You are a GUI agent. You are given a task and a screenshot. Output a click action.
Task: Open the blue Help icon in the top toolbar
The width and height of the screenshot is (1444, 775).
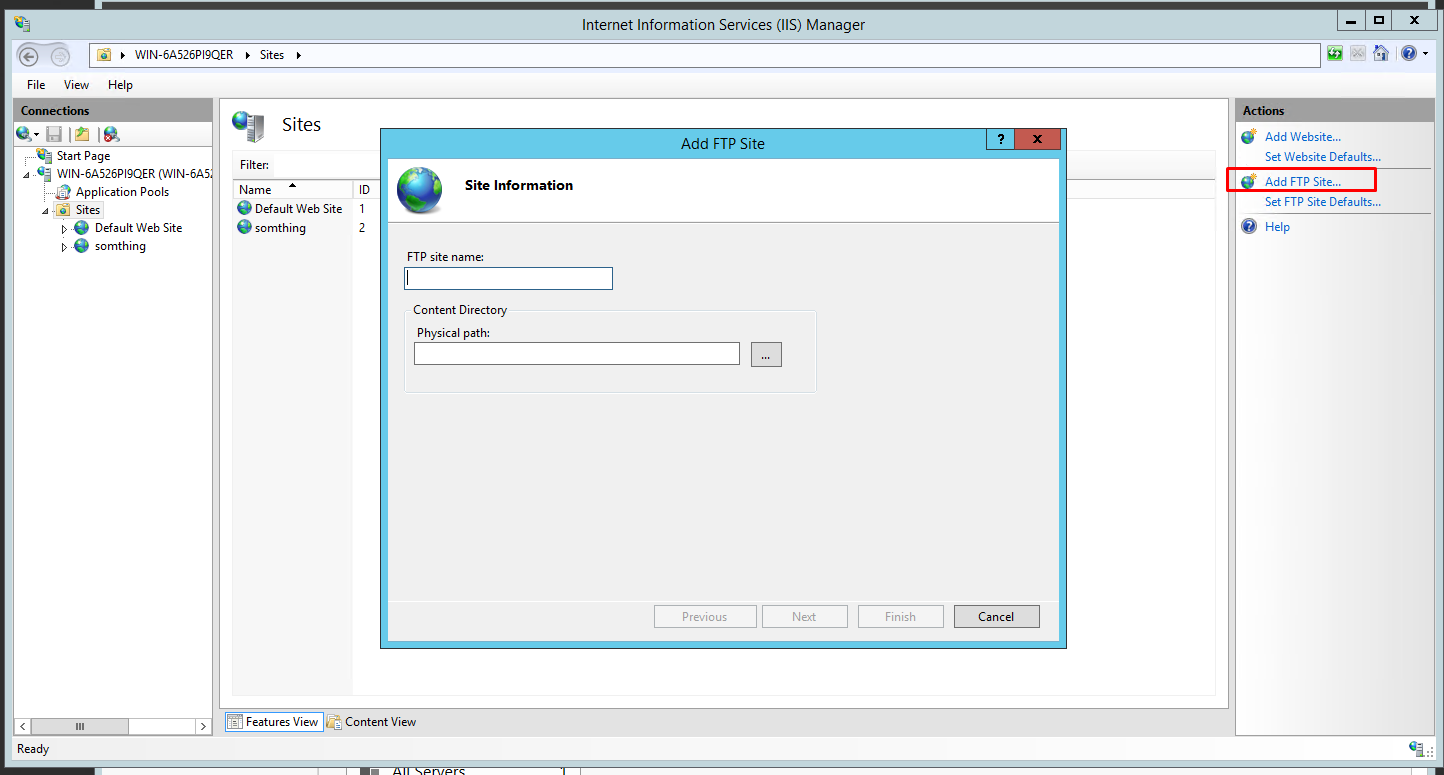[x=1408, y=54]
